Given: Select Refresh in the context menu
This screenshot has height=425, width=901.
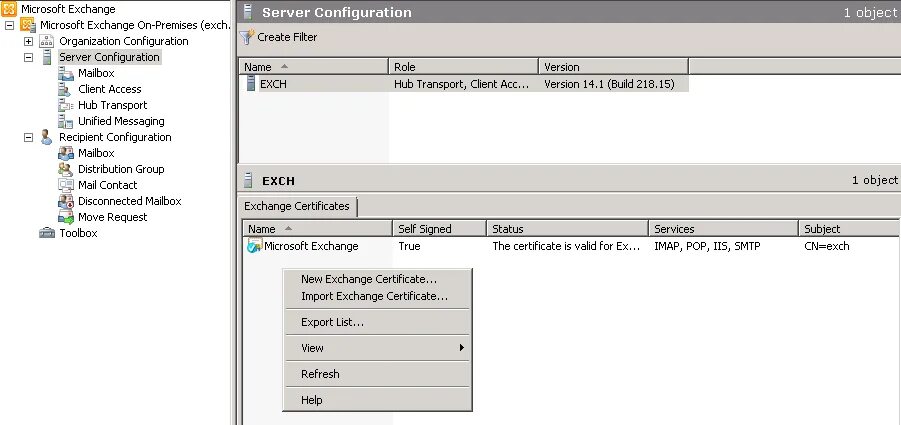Looking at the screenshot, I should pyautogui.click(x=320, y=374).
